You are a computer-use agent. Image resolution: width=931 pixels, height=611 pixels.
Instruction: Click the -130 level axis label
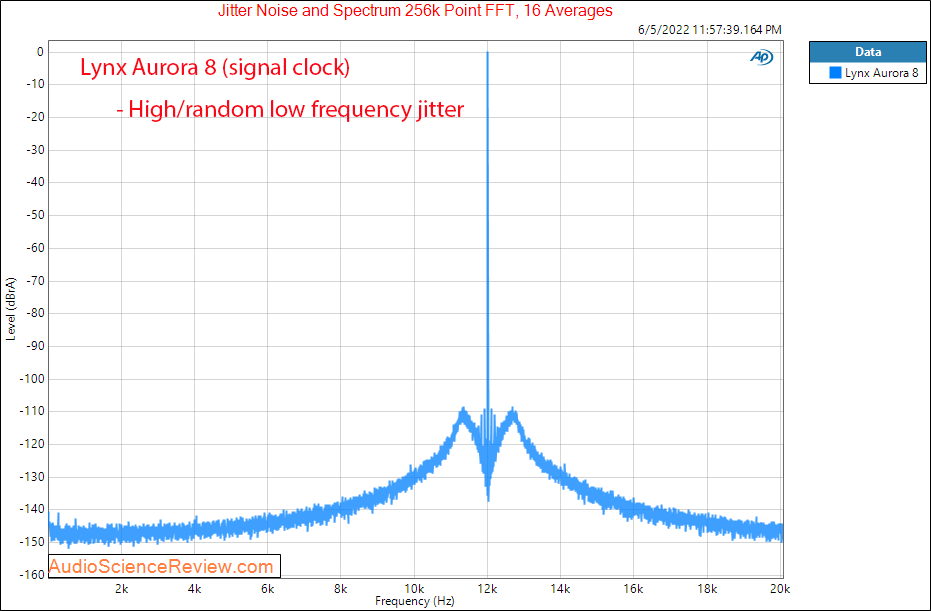point(33,476)
